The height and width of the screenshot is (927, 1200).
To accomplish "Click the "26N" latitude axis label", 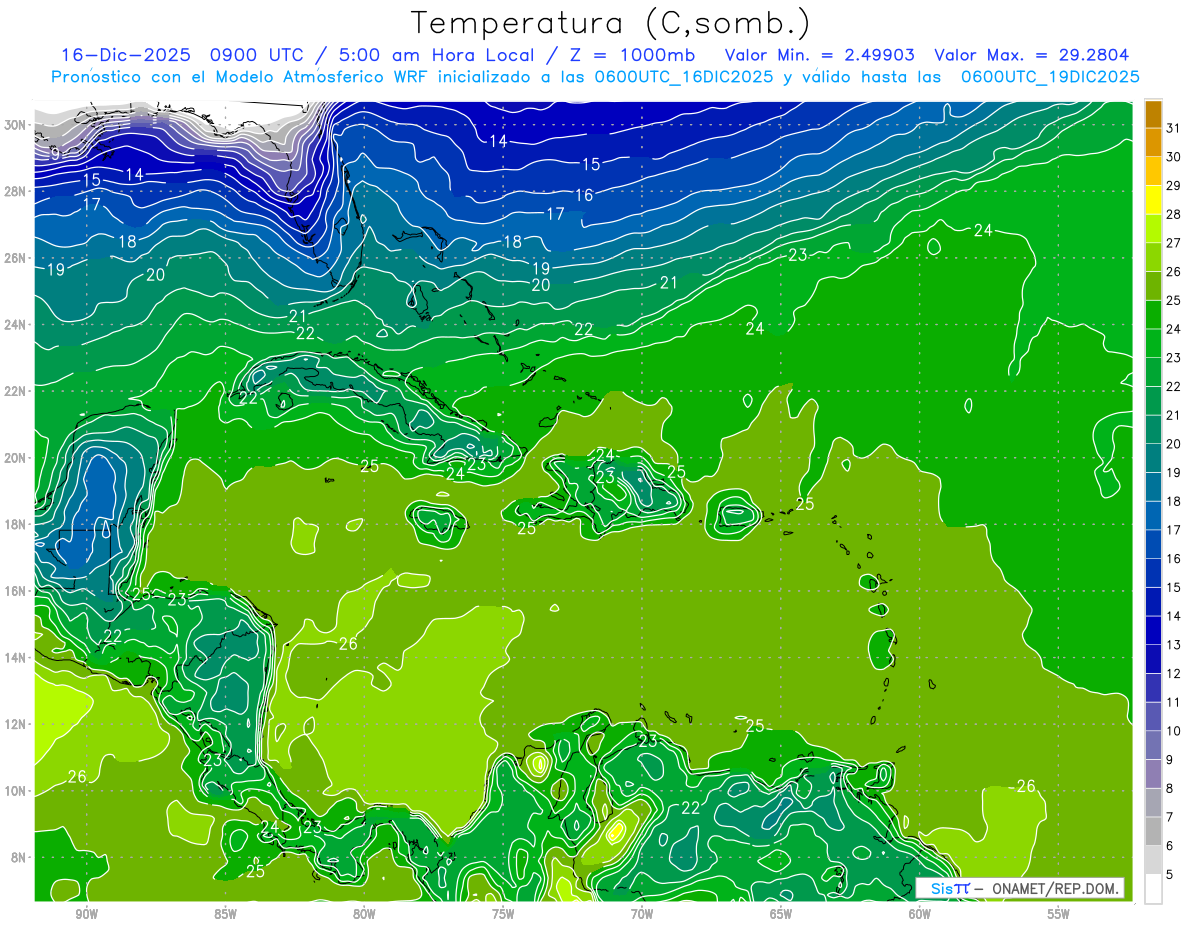I will (x=15, y=258).
